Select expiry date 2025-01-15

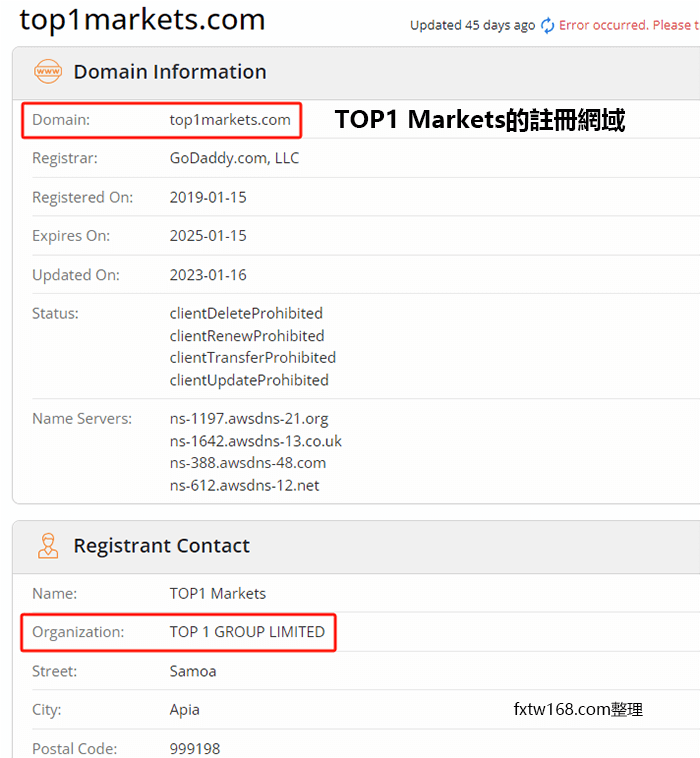tap(208, 235)
